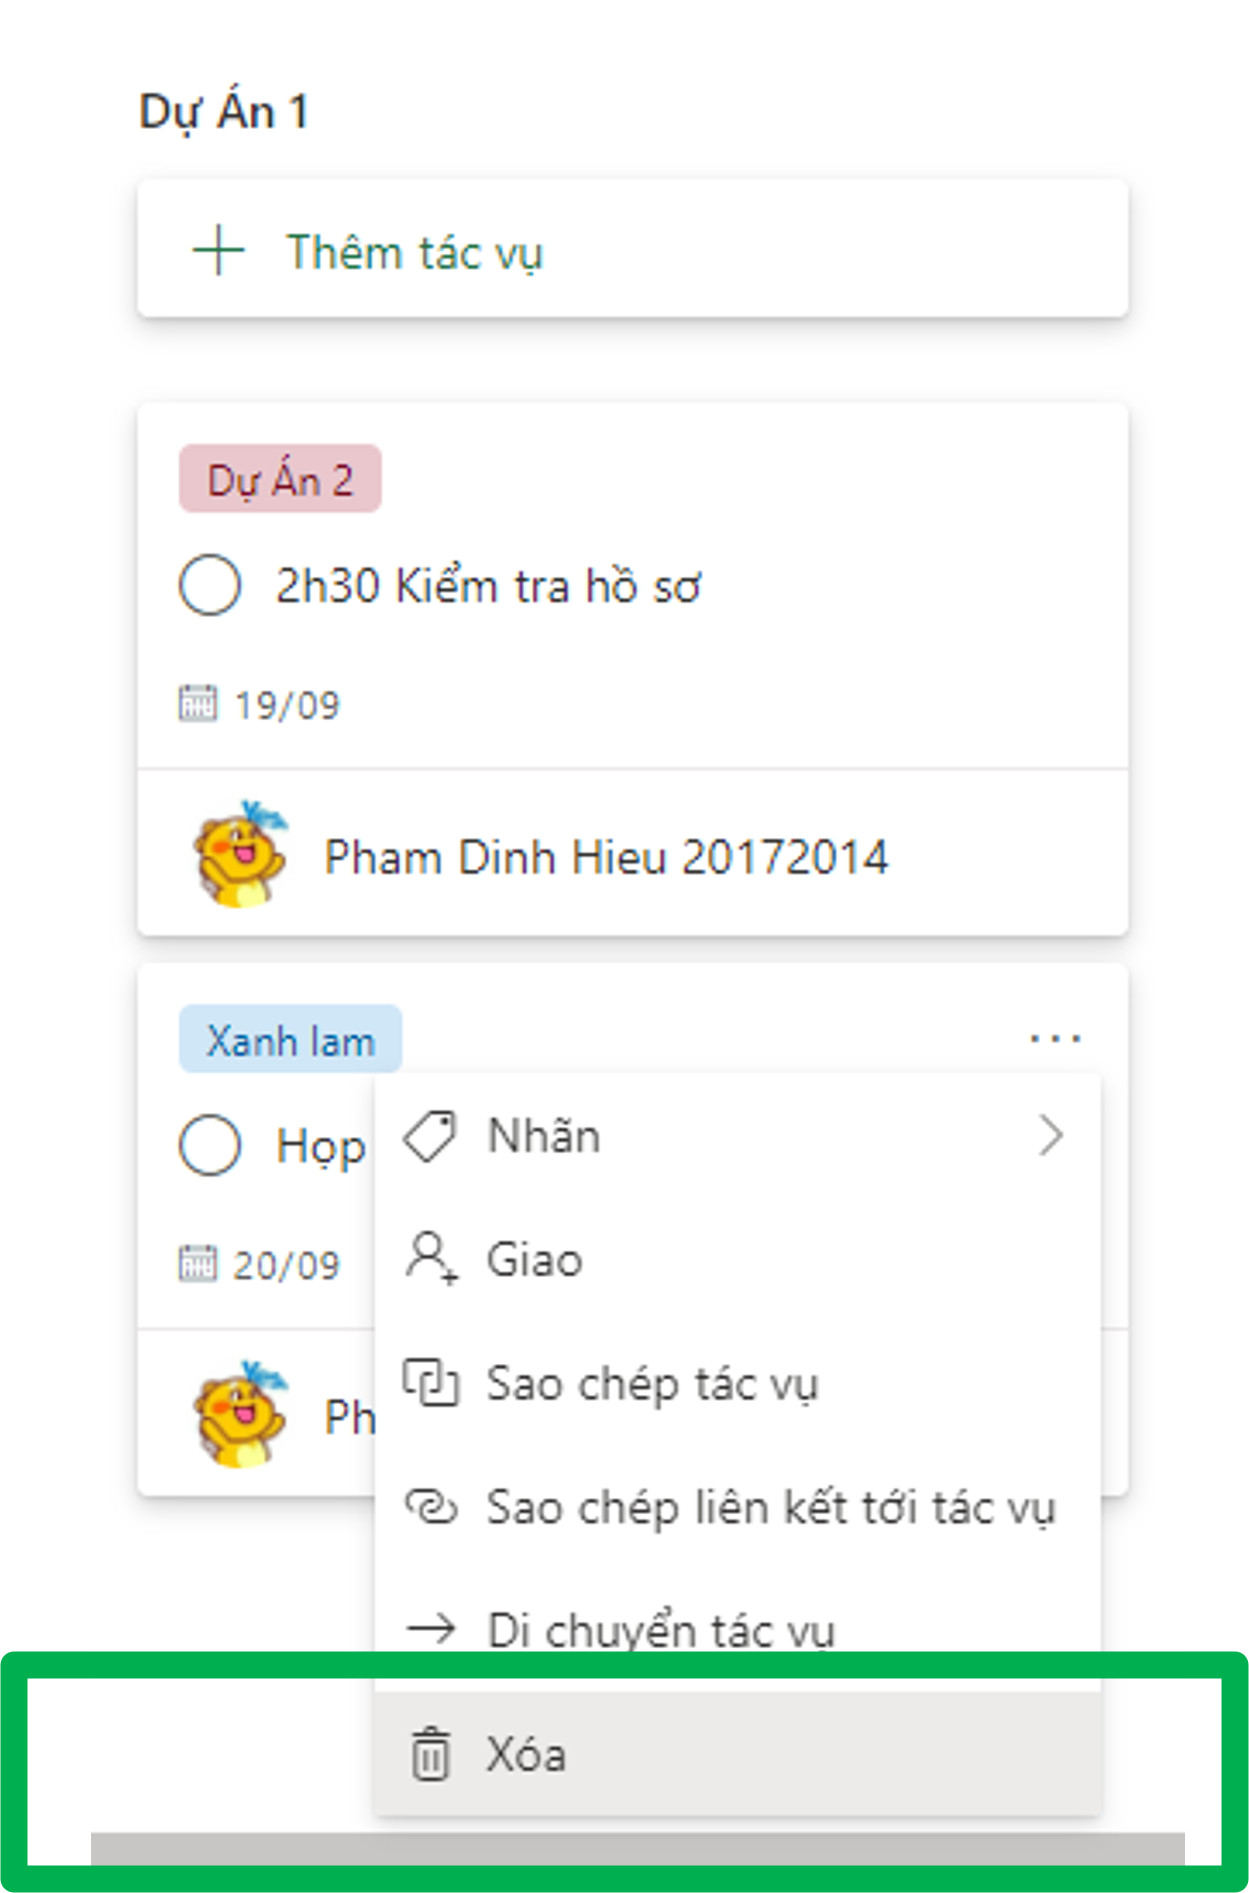1249x1893 pixels.
Task: Click the calendar icon next to 19/09
Action: click(x=197, y=704)
